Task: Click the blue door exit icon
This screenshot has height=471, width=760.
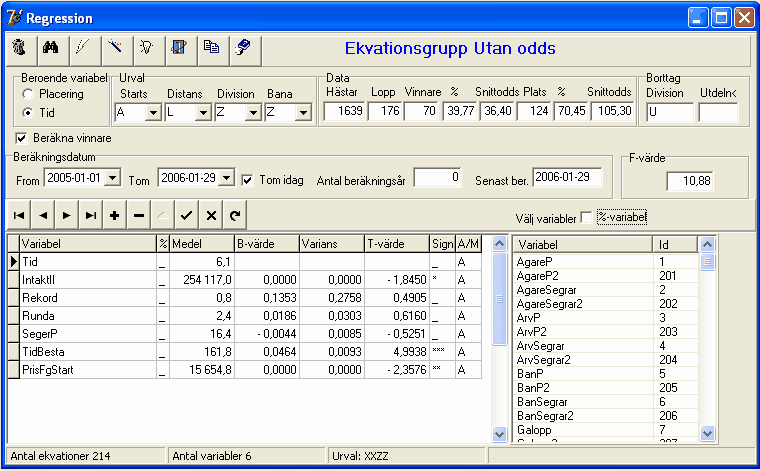Action: click(179, 48)
